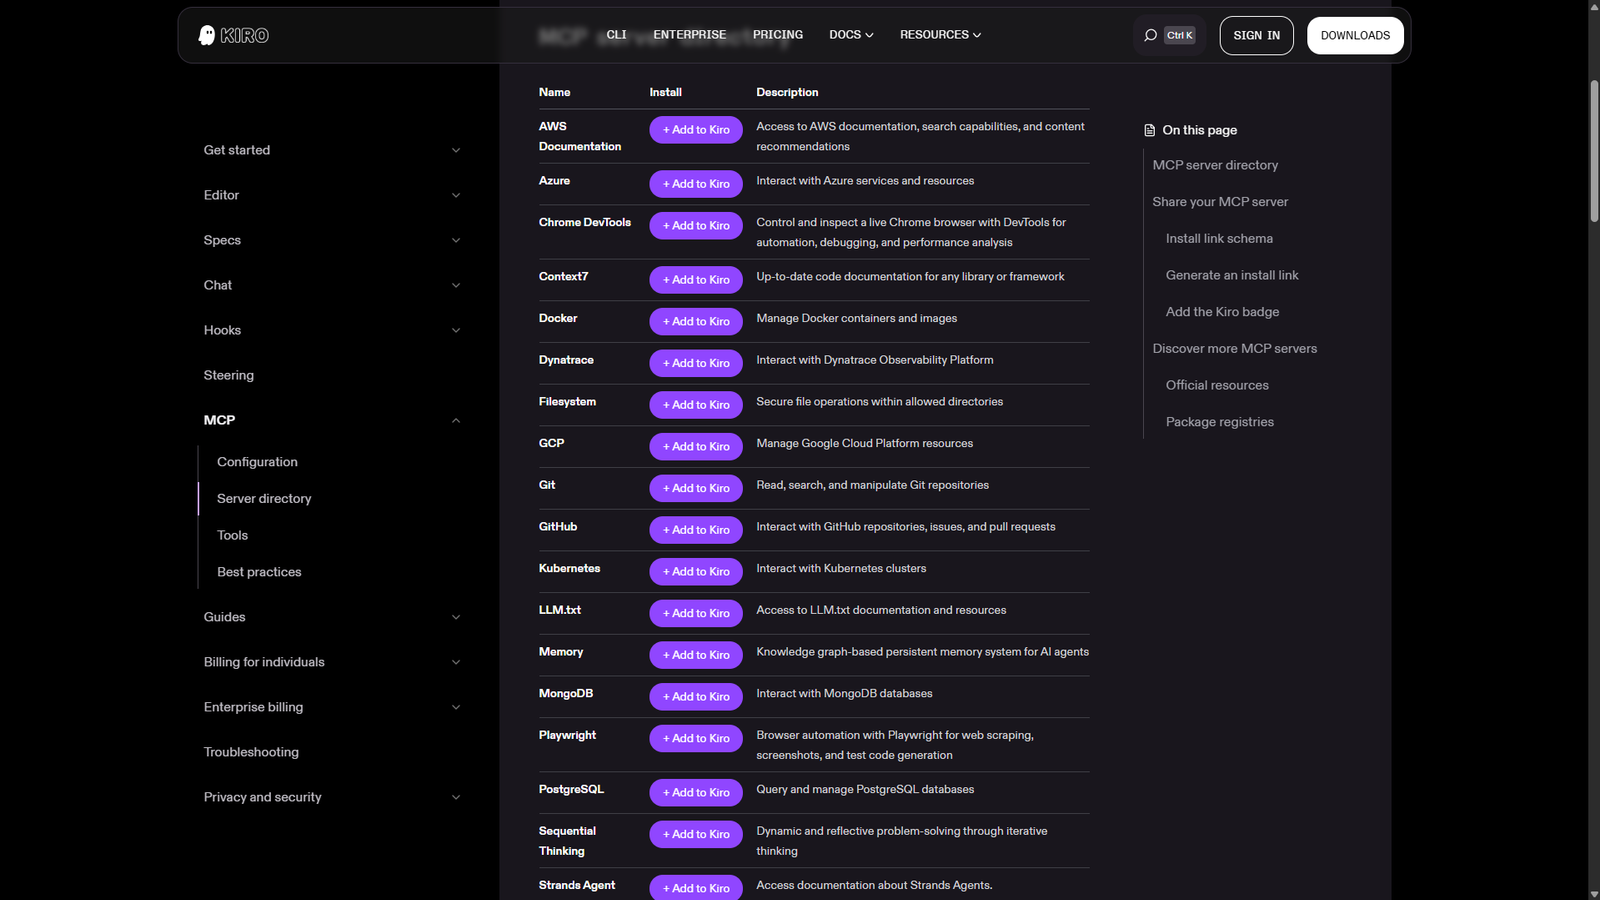Click the On this page document icon

point(1149,130)
